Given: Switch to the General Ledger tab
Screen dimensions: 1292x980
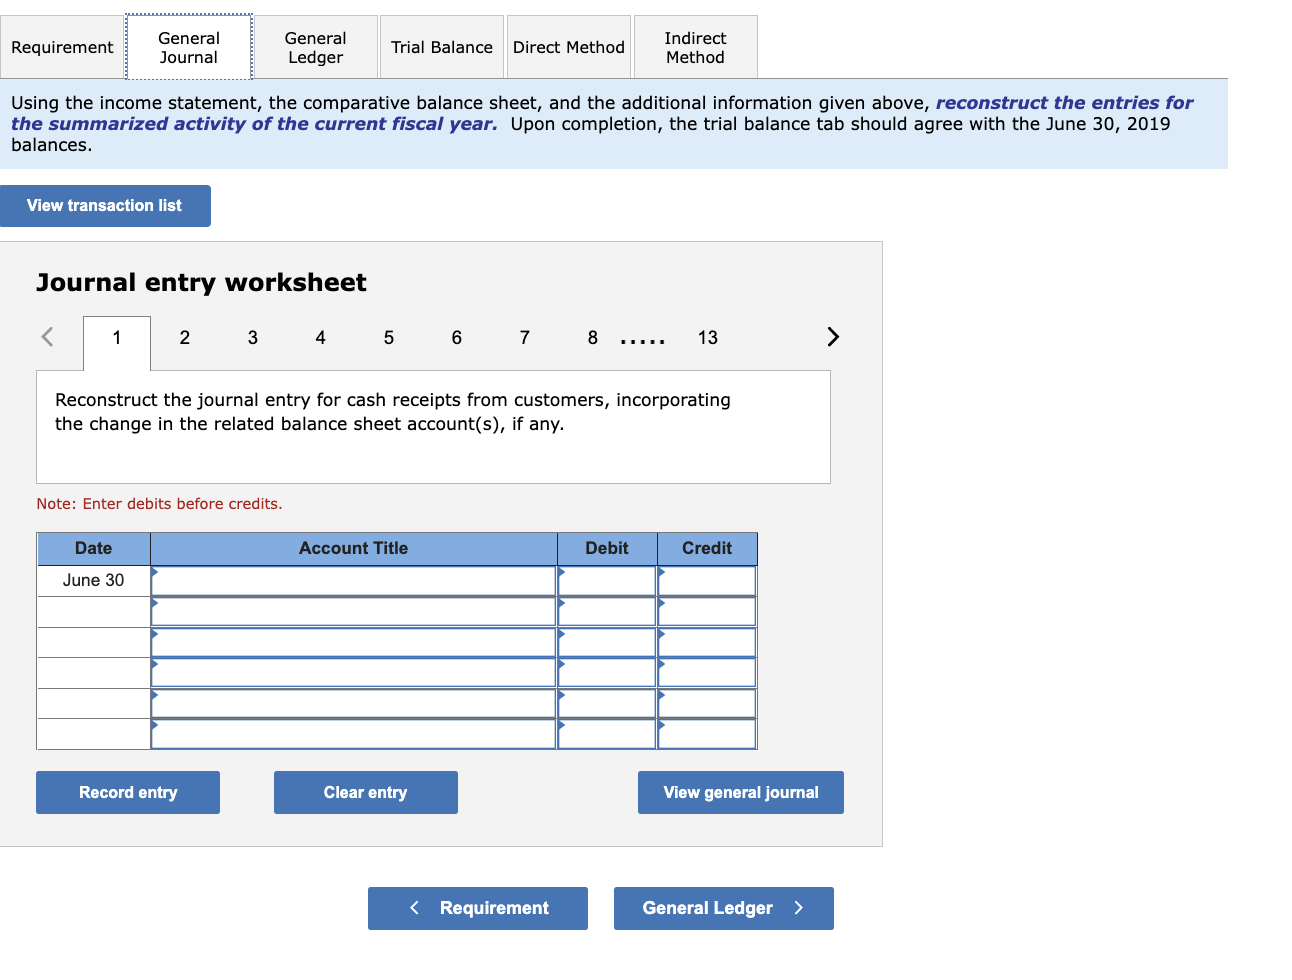Looking at the screenshot, I should (x=316, y=47).
